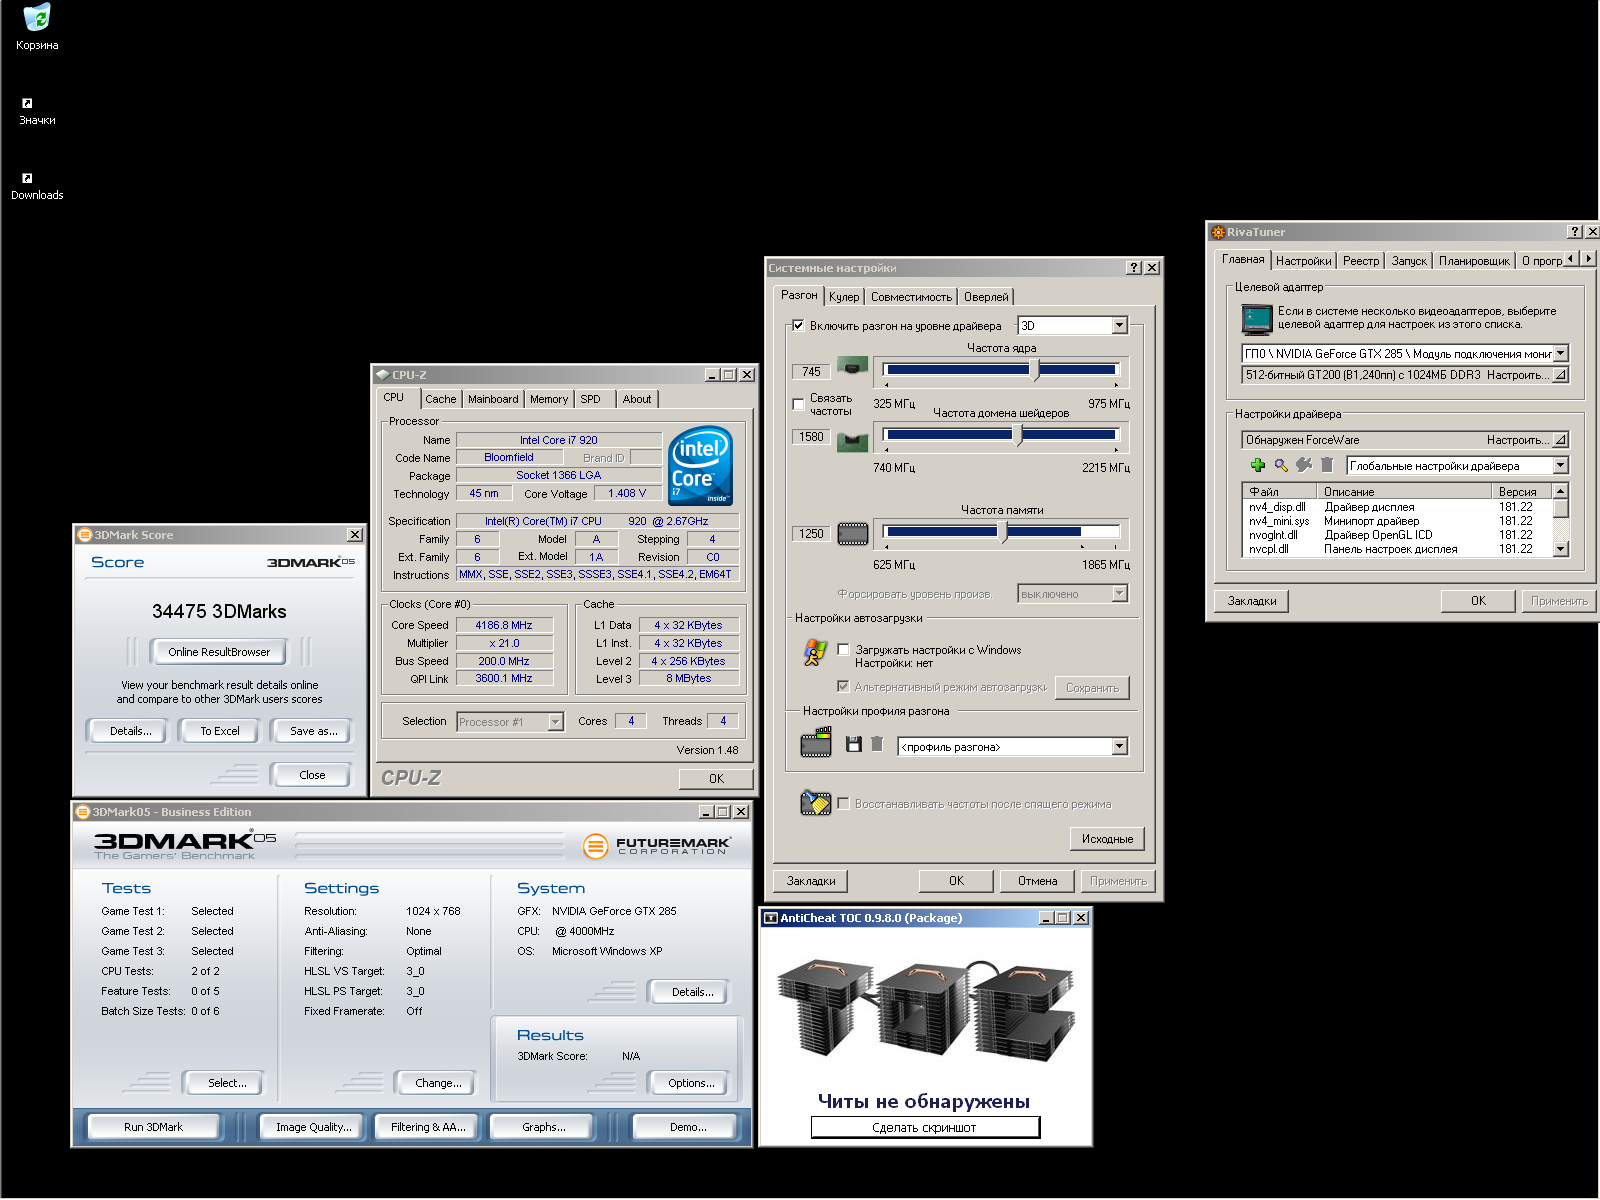Click the Online ResultBrowser button

219,652
